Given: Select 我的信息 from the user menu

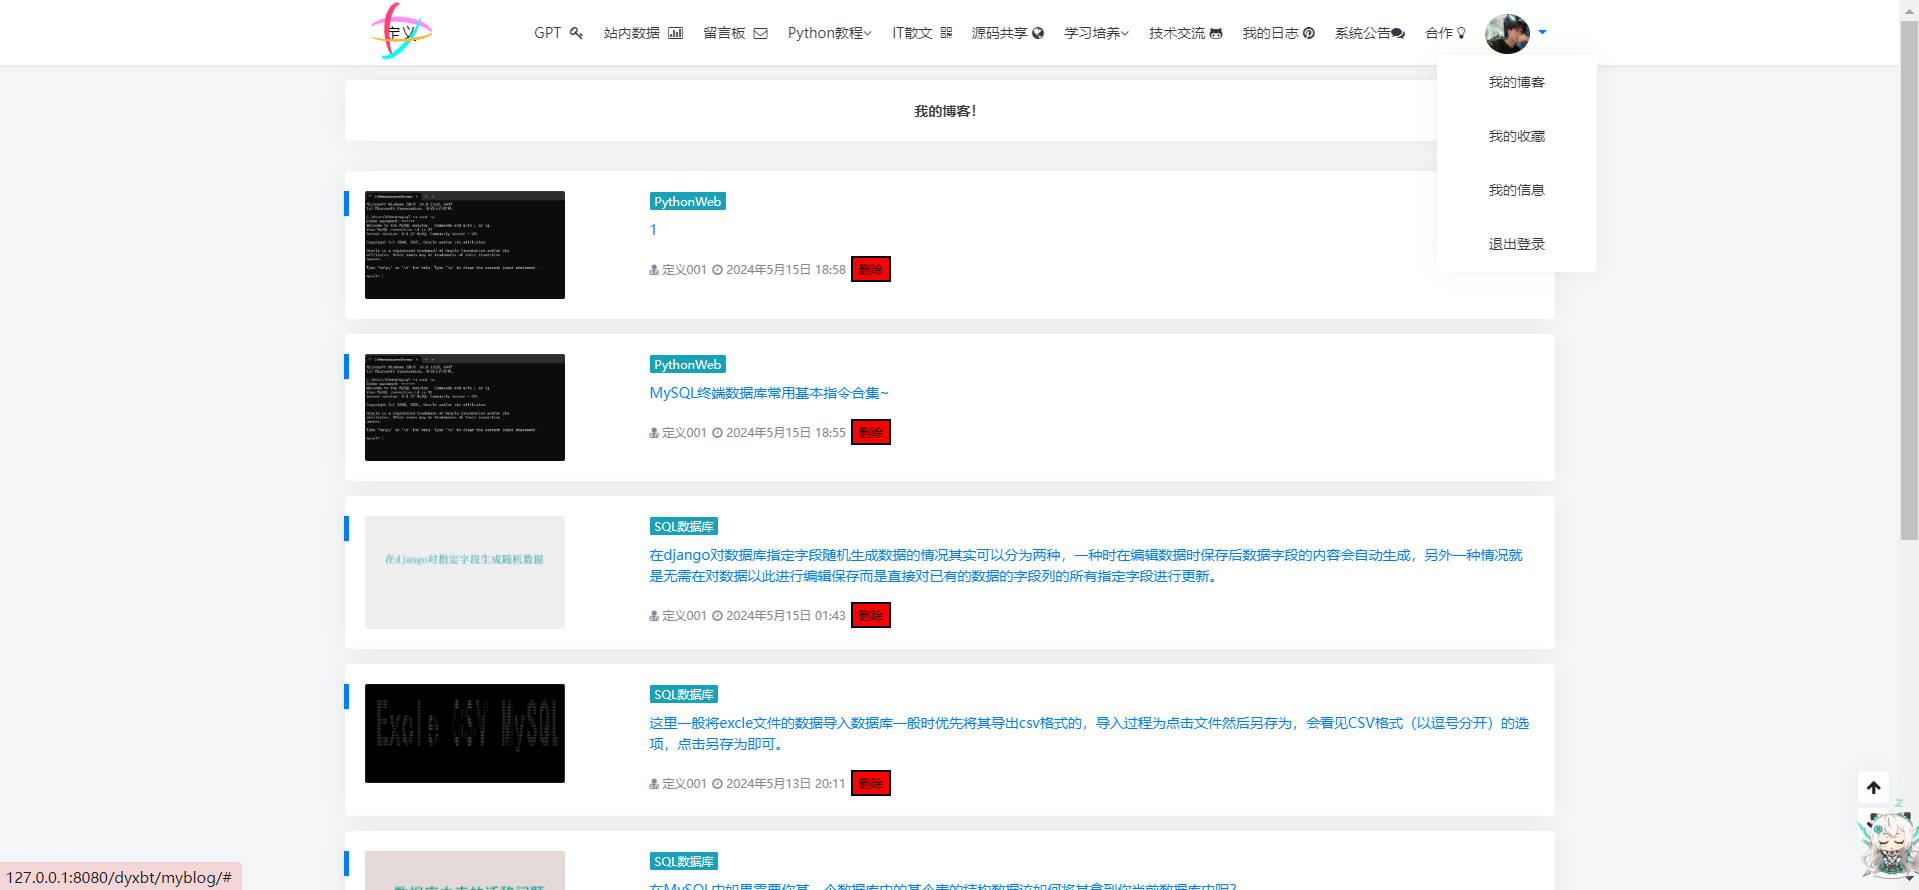Looking at the screenshot, I should point(1516,190).
